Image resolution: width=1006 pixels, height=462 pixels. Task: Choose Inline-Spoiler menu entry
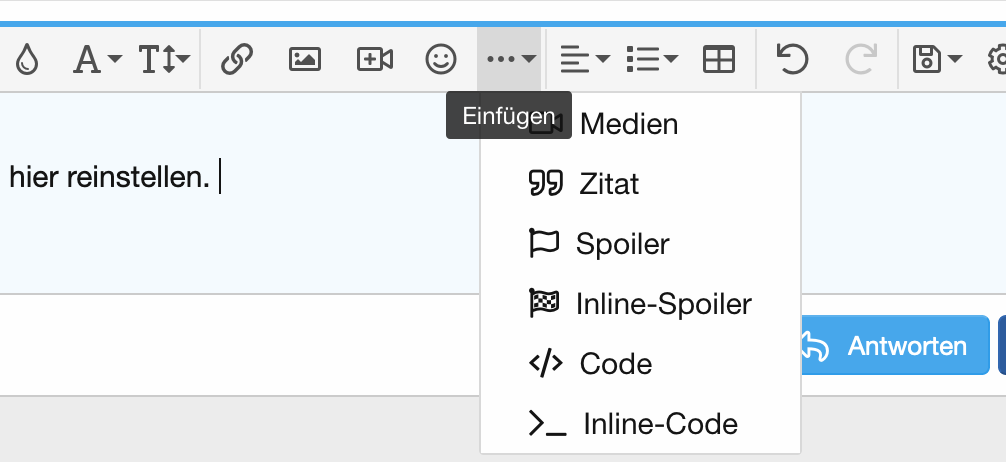[x=663, y=304]
